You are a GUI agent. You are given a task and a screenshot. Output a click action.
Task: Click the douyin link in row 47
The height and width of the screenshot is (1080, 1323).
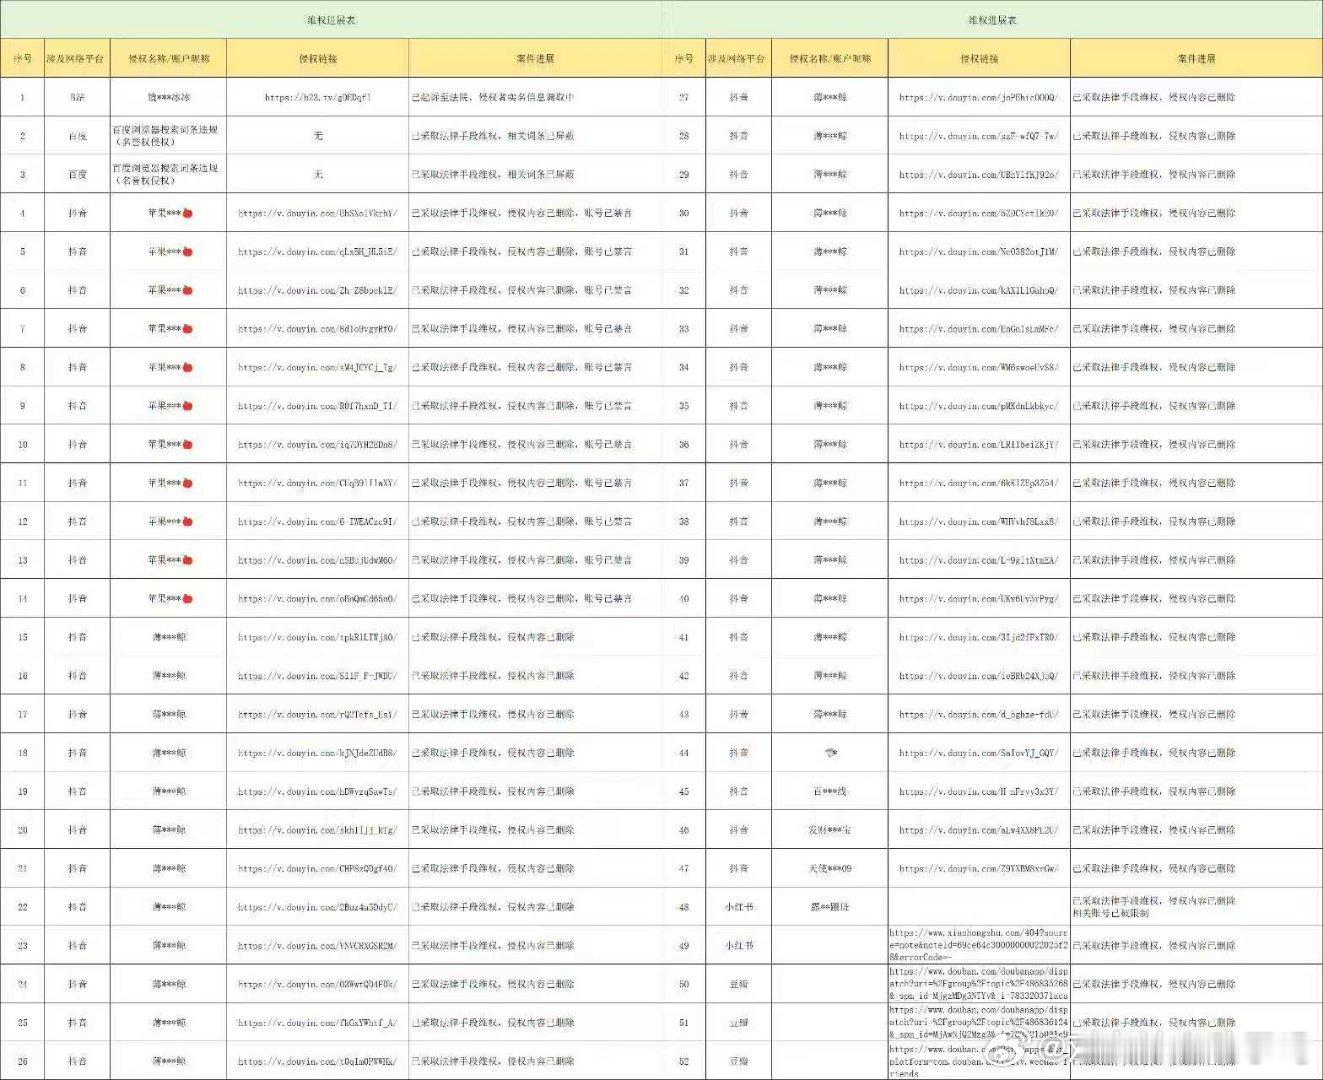coord(978,868)
